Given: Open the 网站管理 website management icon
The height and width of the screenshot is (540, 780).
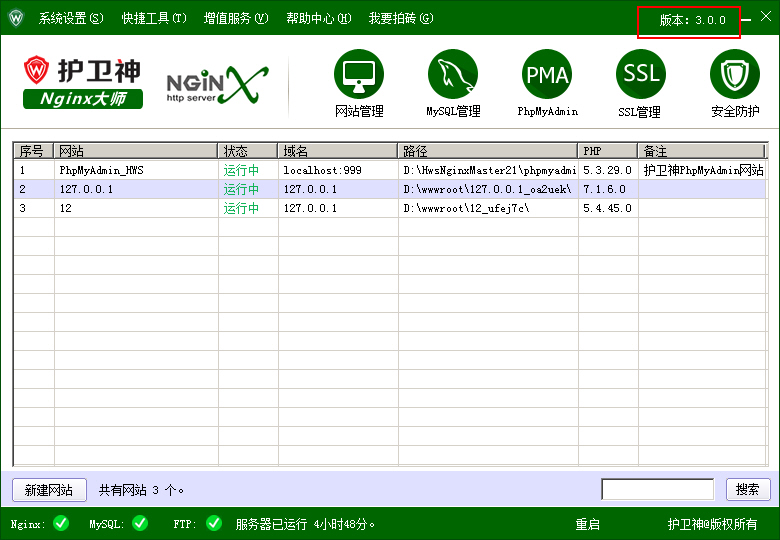Looking at the screenshot, I should click(359, 75).
